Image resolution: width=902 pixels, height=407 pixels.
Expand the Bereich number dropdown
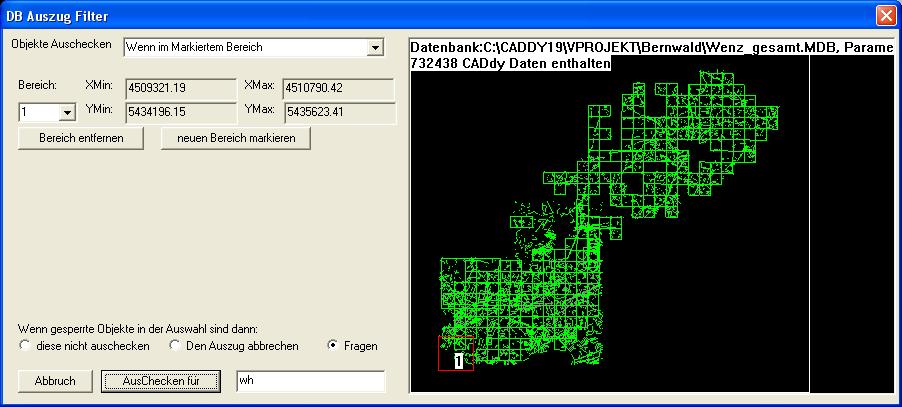click(67, 113)
